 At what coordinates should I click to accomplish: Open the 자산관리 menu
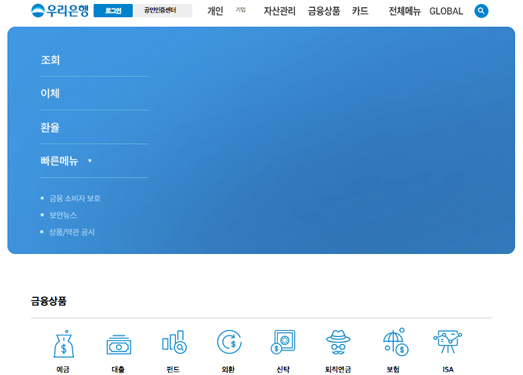coord(280,11)
